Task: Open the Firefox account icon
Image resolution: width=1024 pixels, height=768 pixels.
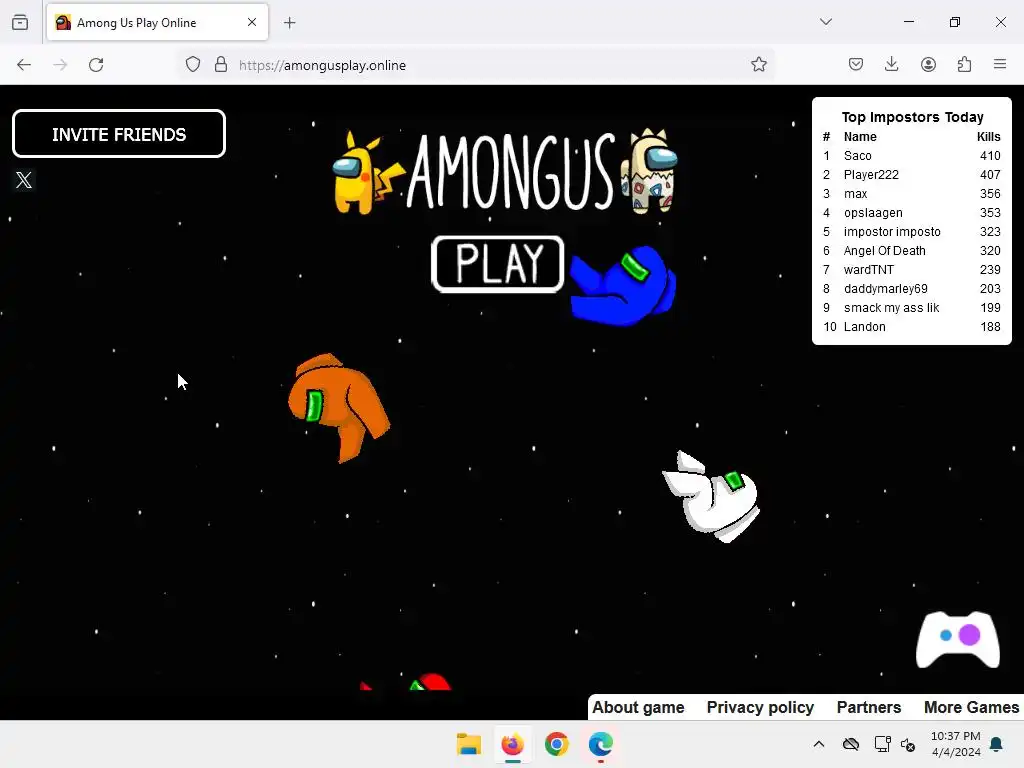Action: pyautogui.click(x=928, y=65)
